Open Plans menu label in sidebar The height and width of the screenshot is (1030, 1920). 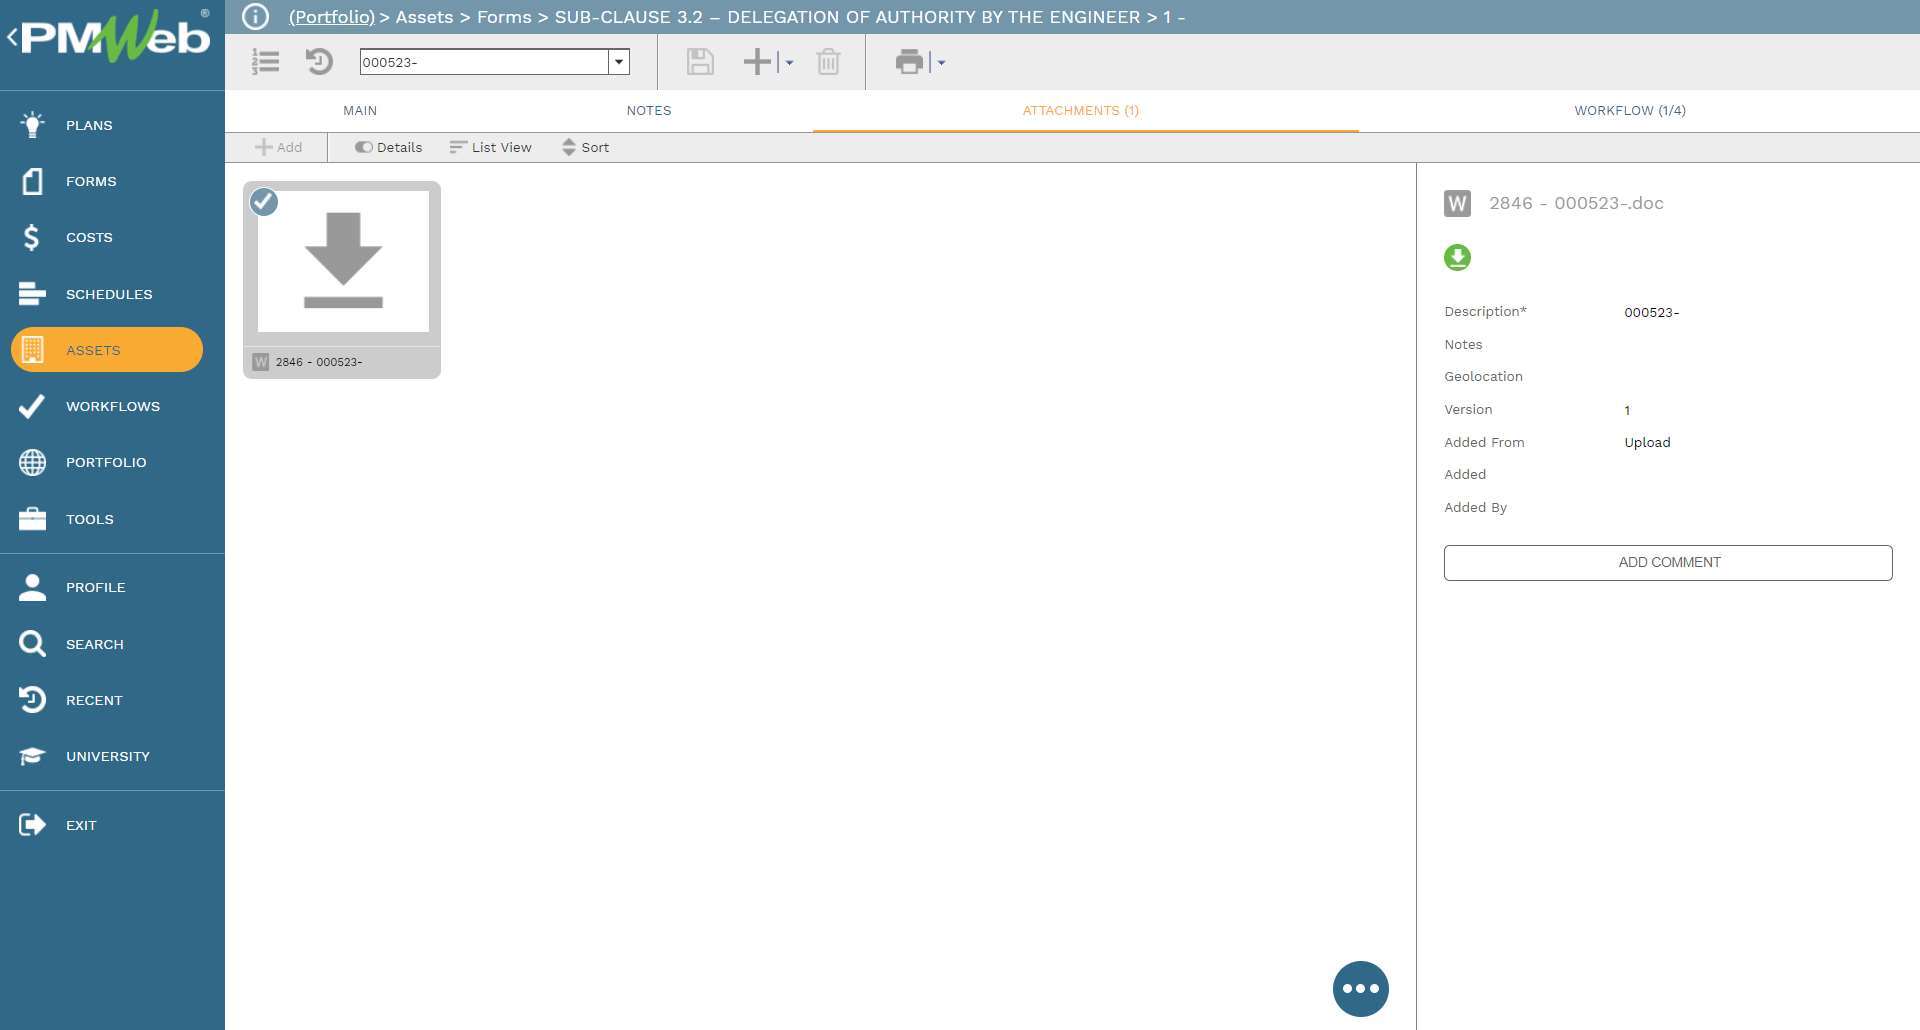[x=89, y=125]
